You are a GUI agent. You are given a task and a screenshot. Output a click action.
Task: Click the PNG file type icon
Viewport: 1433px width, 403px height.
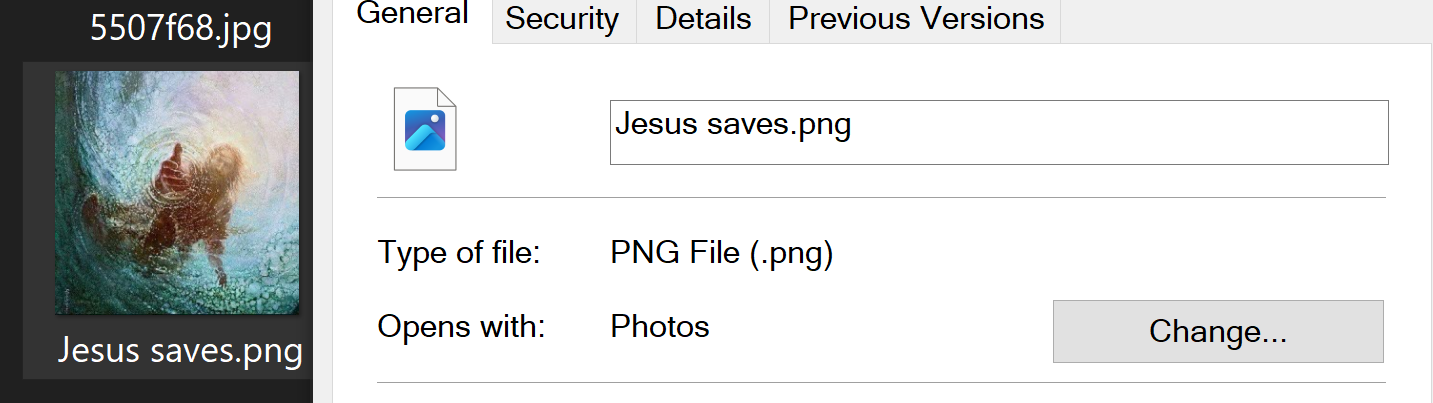[x=425, y=129]
